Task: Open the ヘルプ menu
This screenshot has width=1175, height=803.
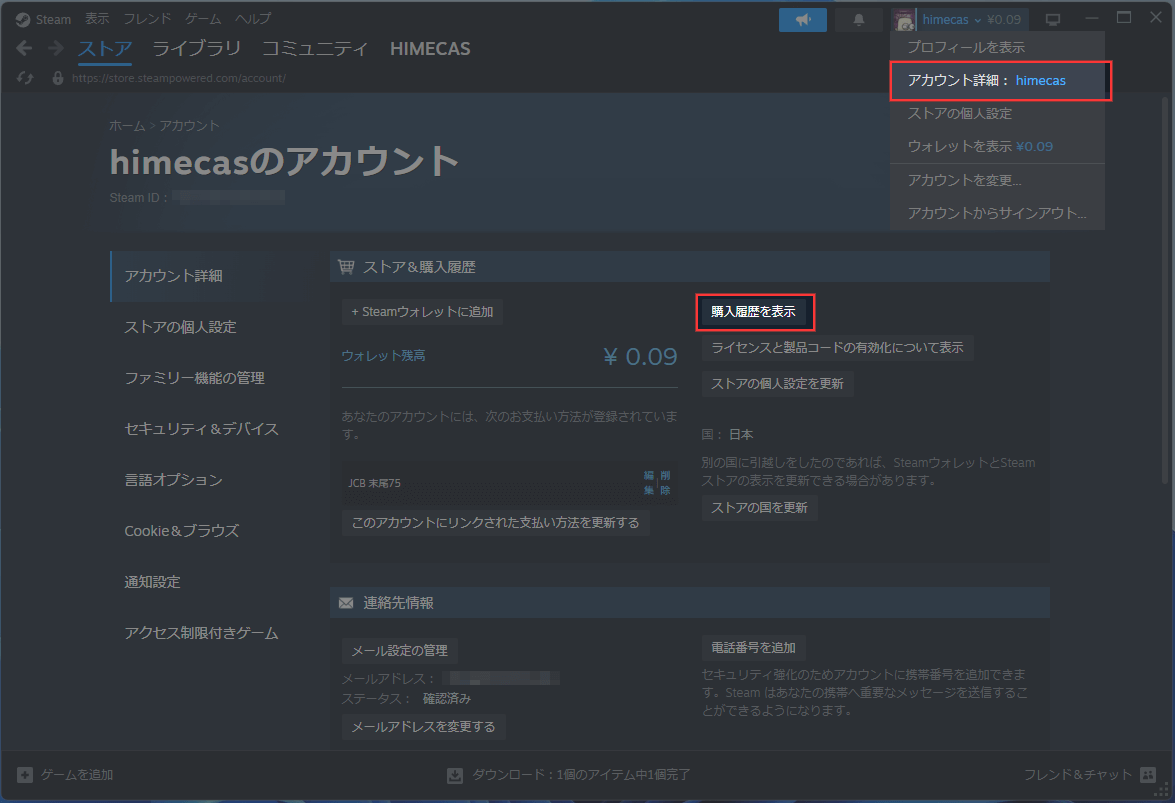Action: point(253,19)
